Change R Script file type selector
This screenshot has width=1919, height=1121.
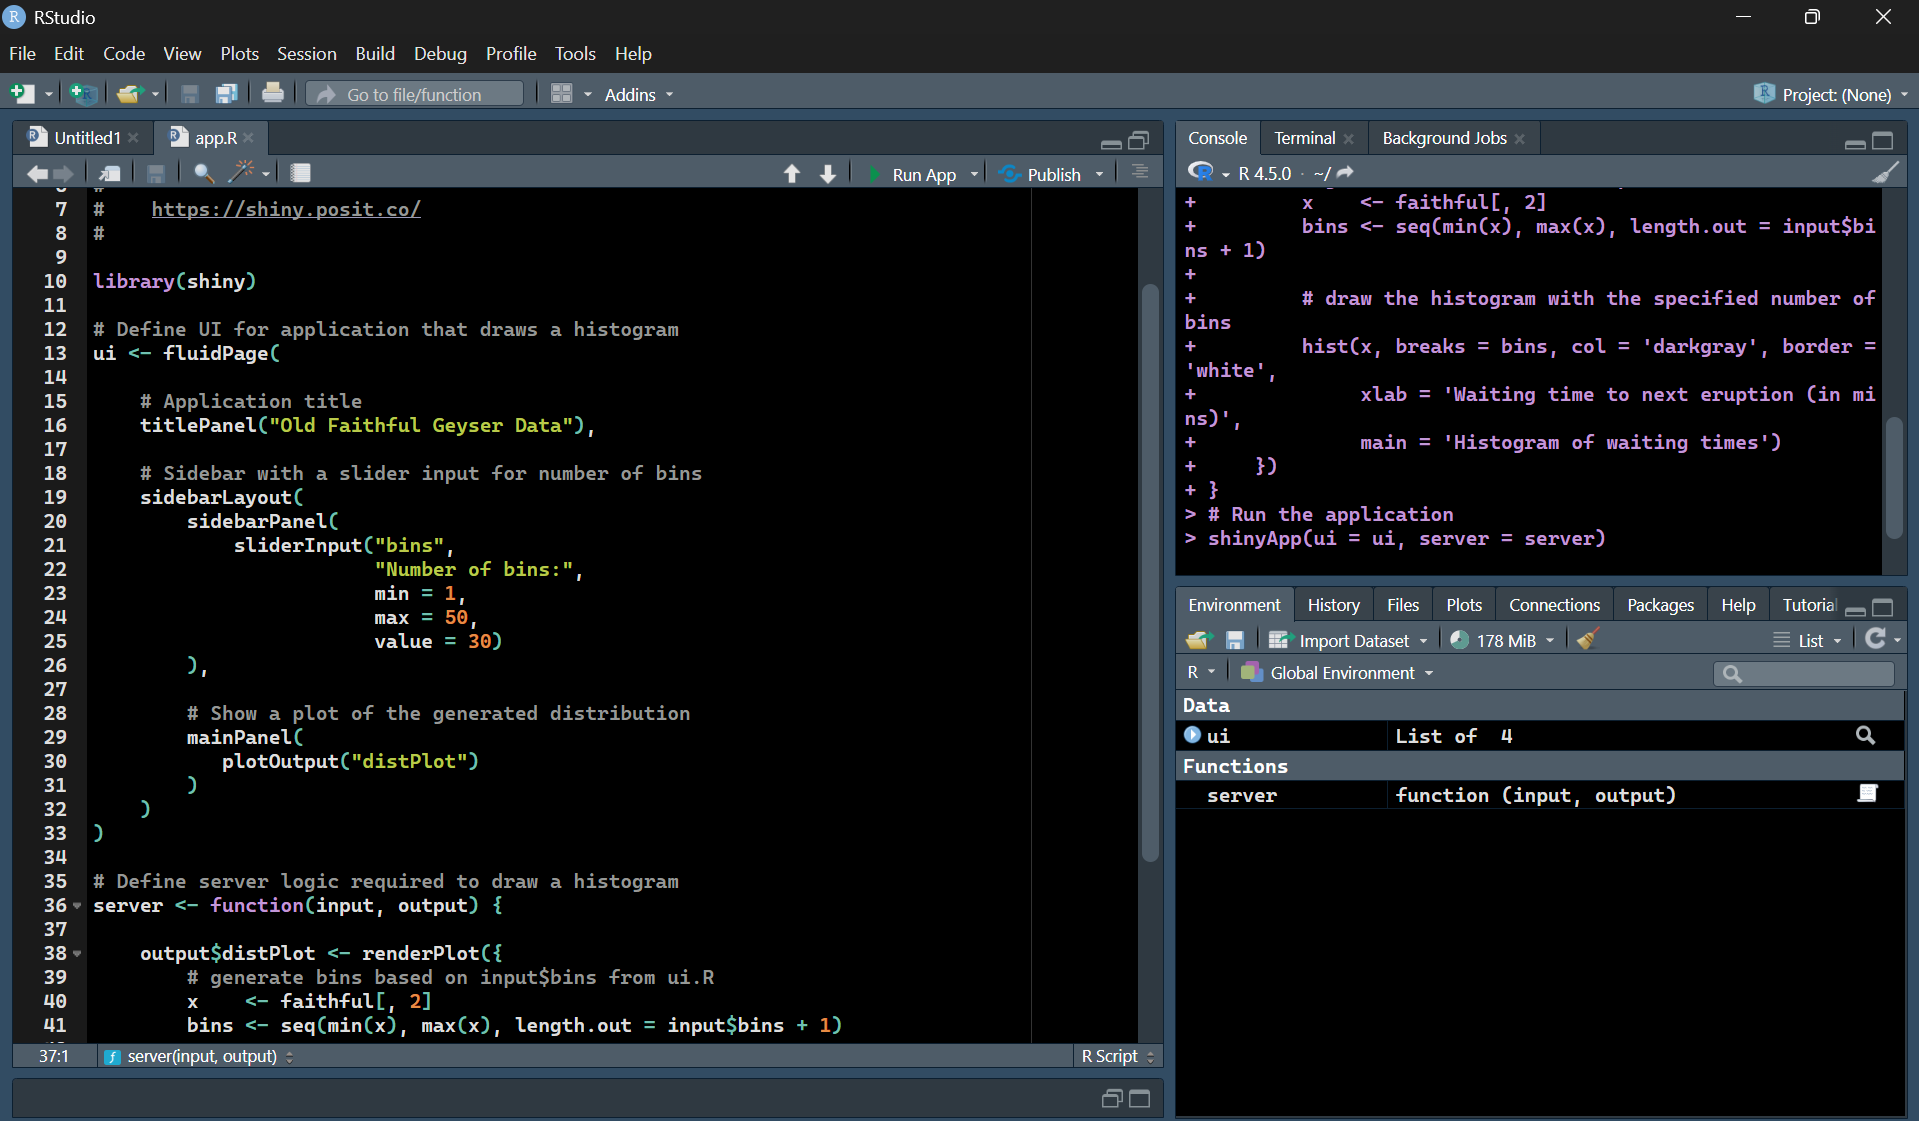coord(1117,1056)
